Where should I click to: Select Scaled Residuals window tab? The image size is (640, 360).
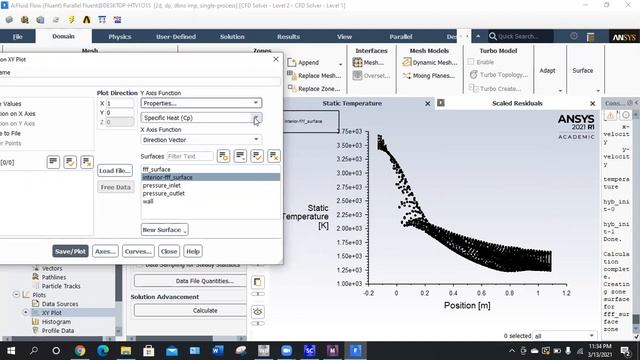coord(517,103)
